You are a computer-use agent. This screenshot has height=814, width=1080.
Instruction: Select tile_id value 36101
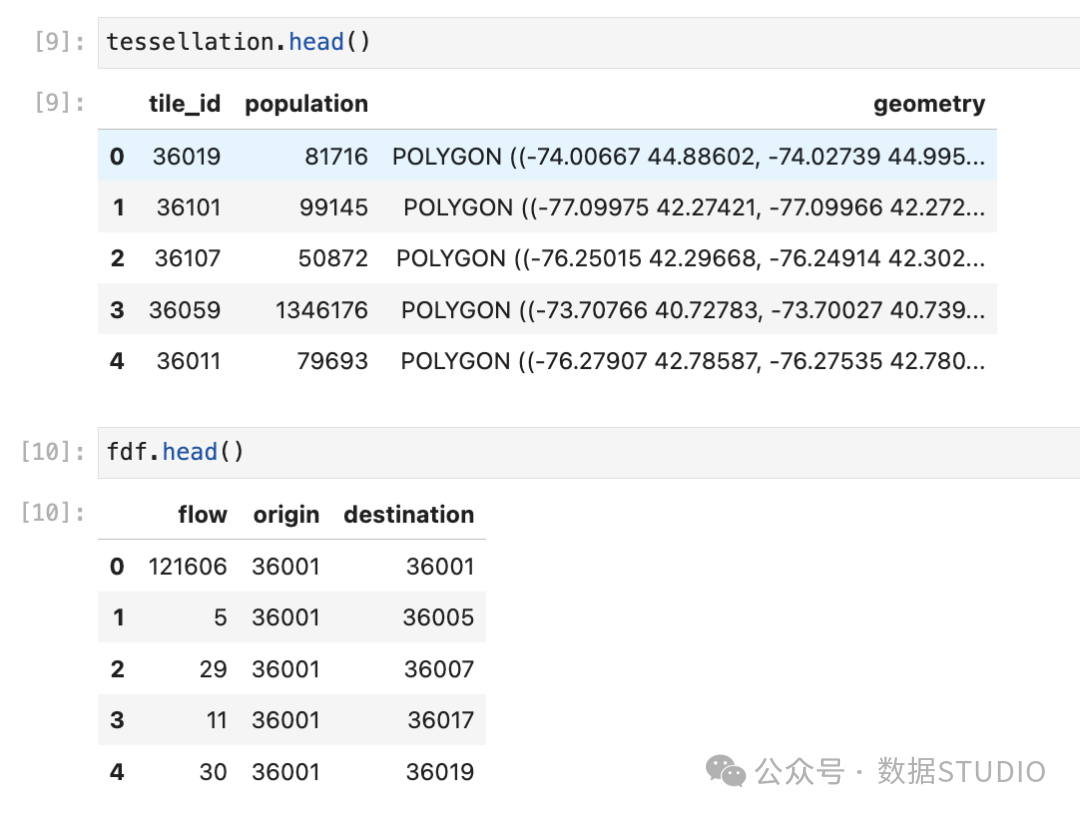click(189, 207)
